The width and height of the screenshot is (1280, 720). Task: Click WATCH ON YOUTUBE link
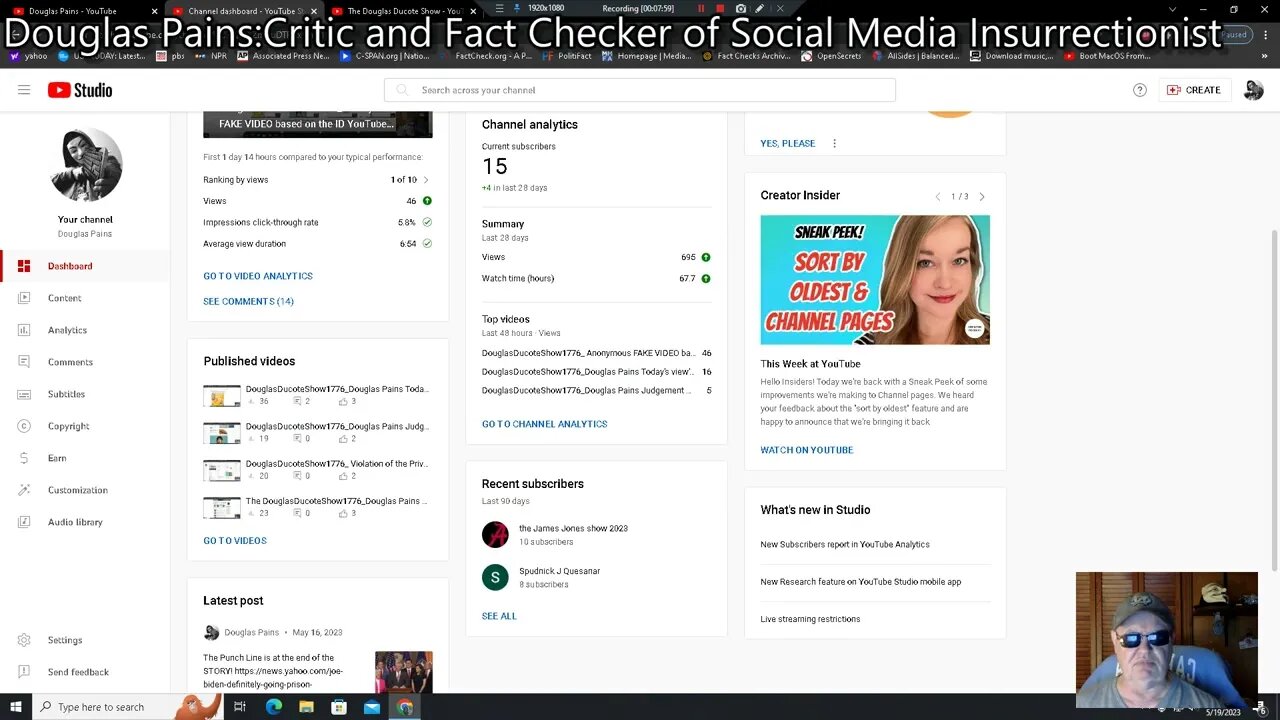click(806, 450)
